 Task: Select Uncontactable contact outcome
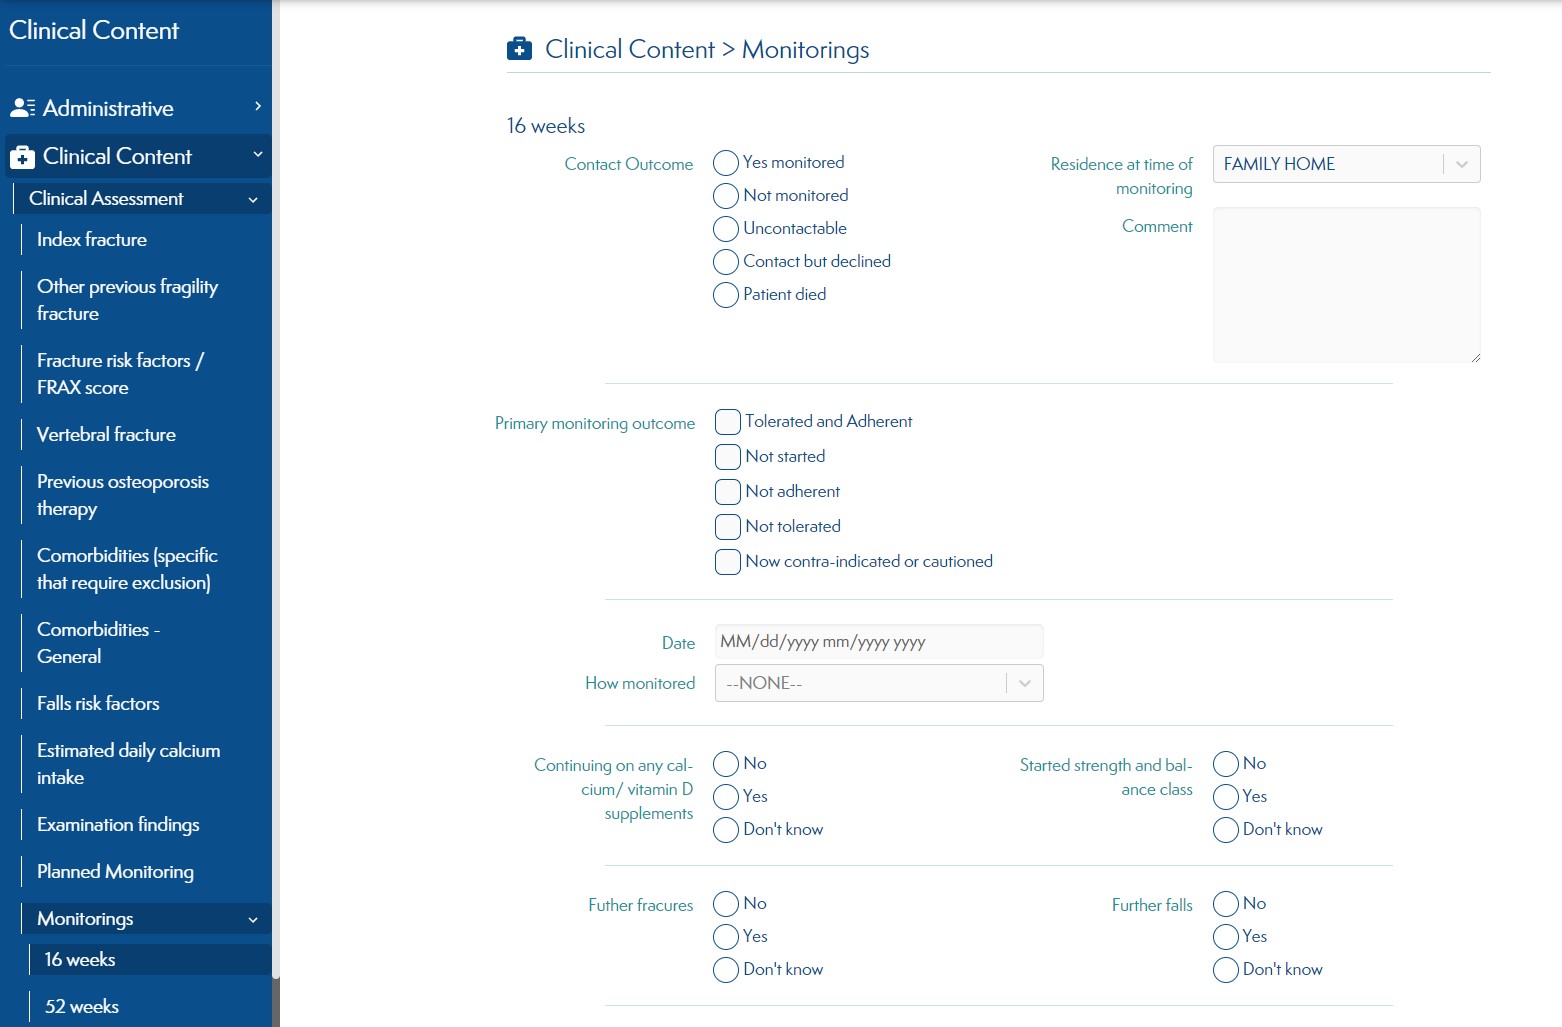[x=726, y=229]
